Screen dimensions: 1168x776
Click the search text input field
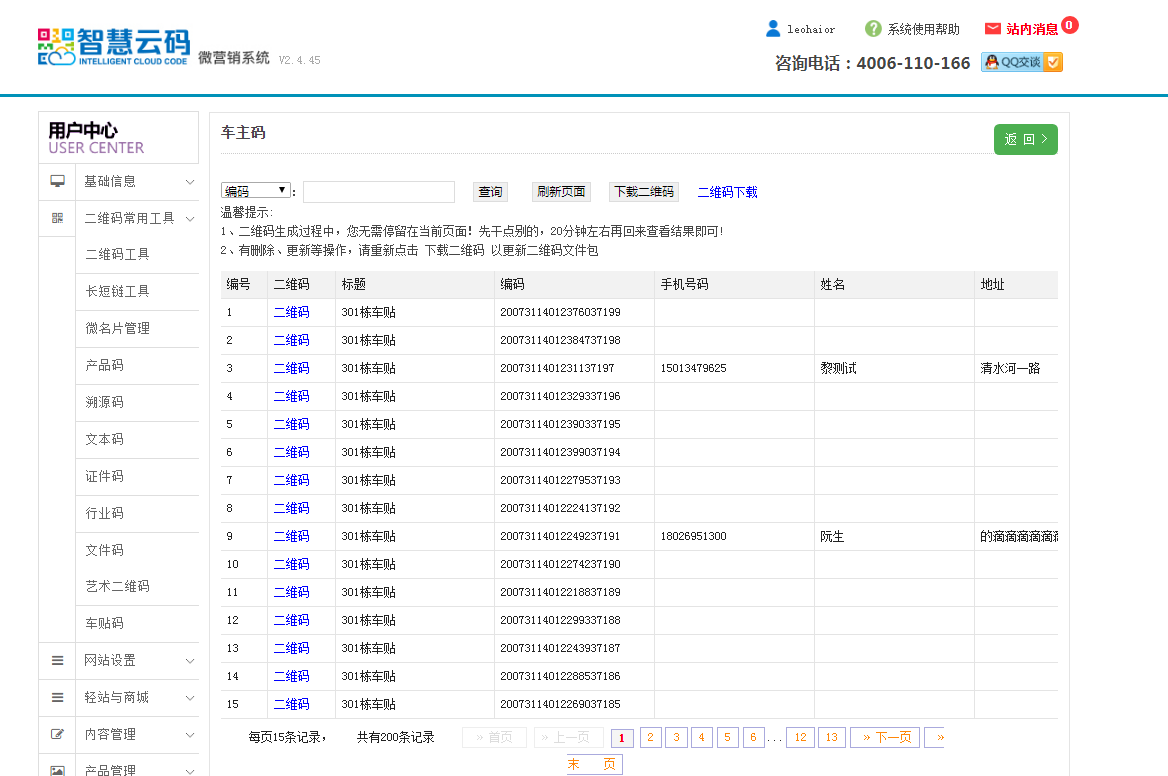click(379, 192)
